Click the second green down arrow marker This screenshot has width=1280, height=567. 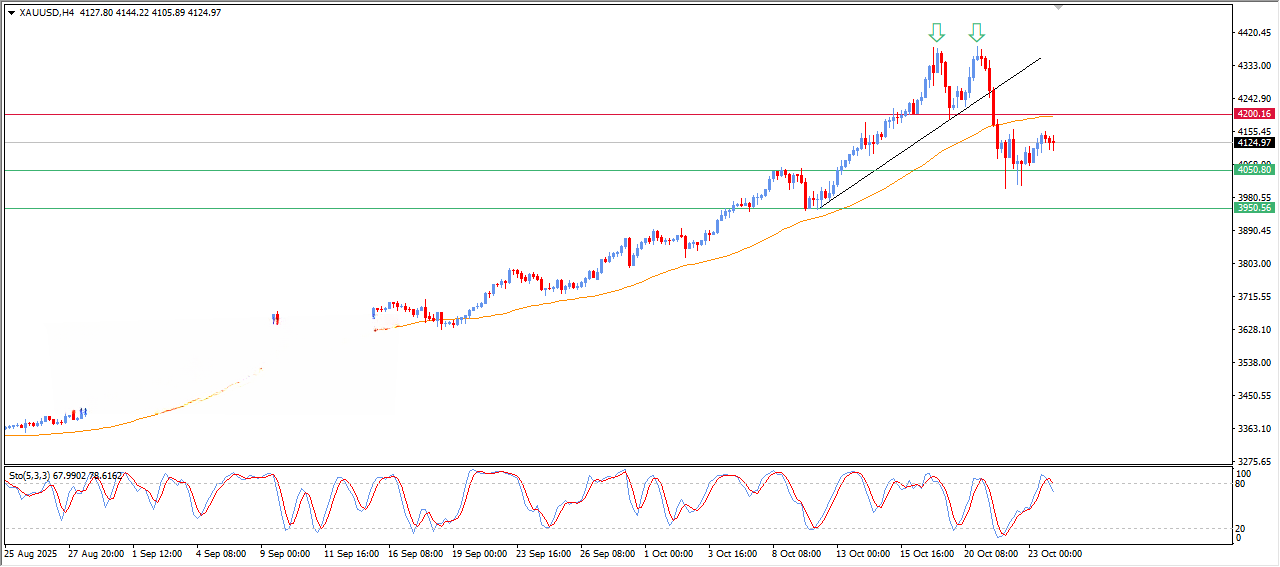point(977,32)
